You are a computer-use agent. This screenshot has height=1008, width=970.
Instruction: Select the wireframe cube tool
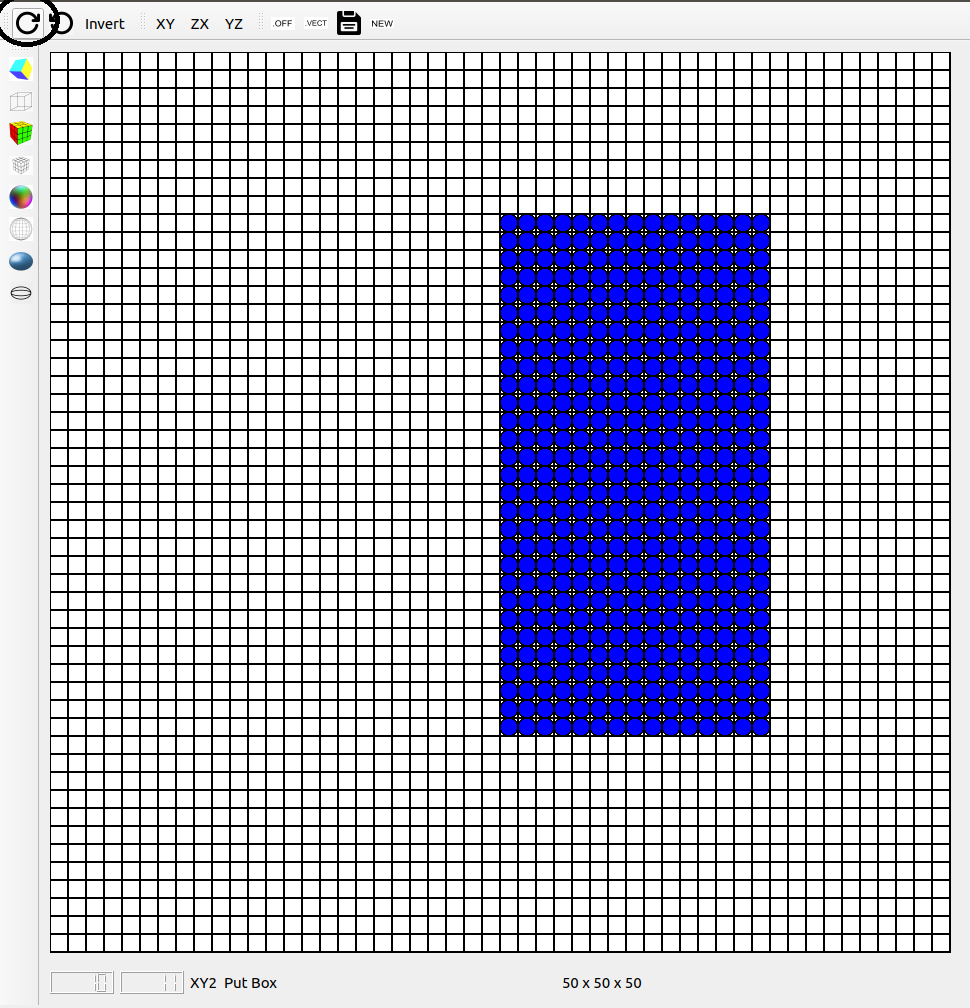pyautogui.click(x=20, y=100)
